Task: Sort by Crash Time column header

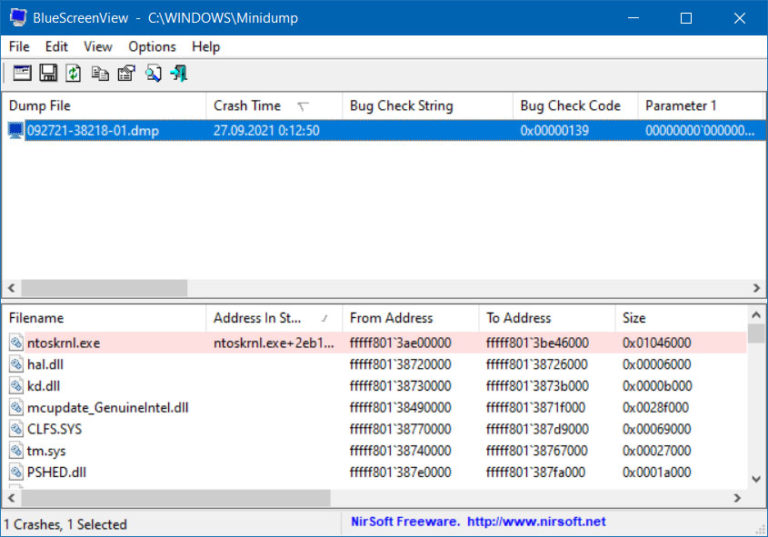Action: (x=247, y=106)
